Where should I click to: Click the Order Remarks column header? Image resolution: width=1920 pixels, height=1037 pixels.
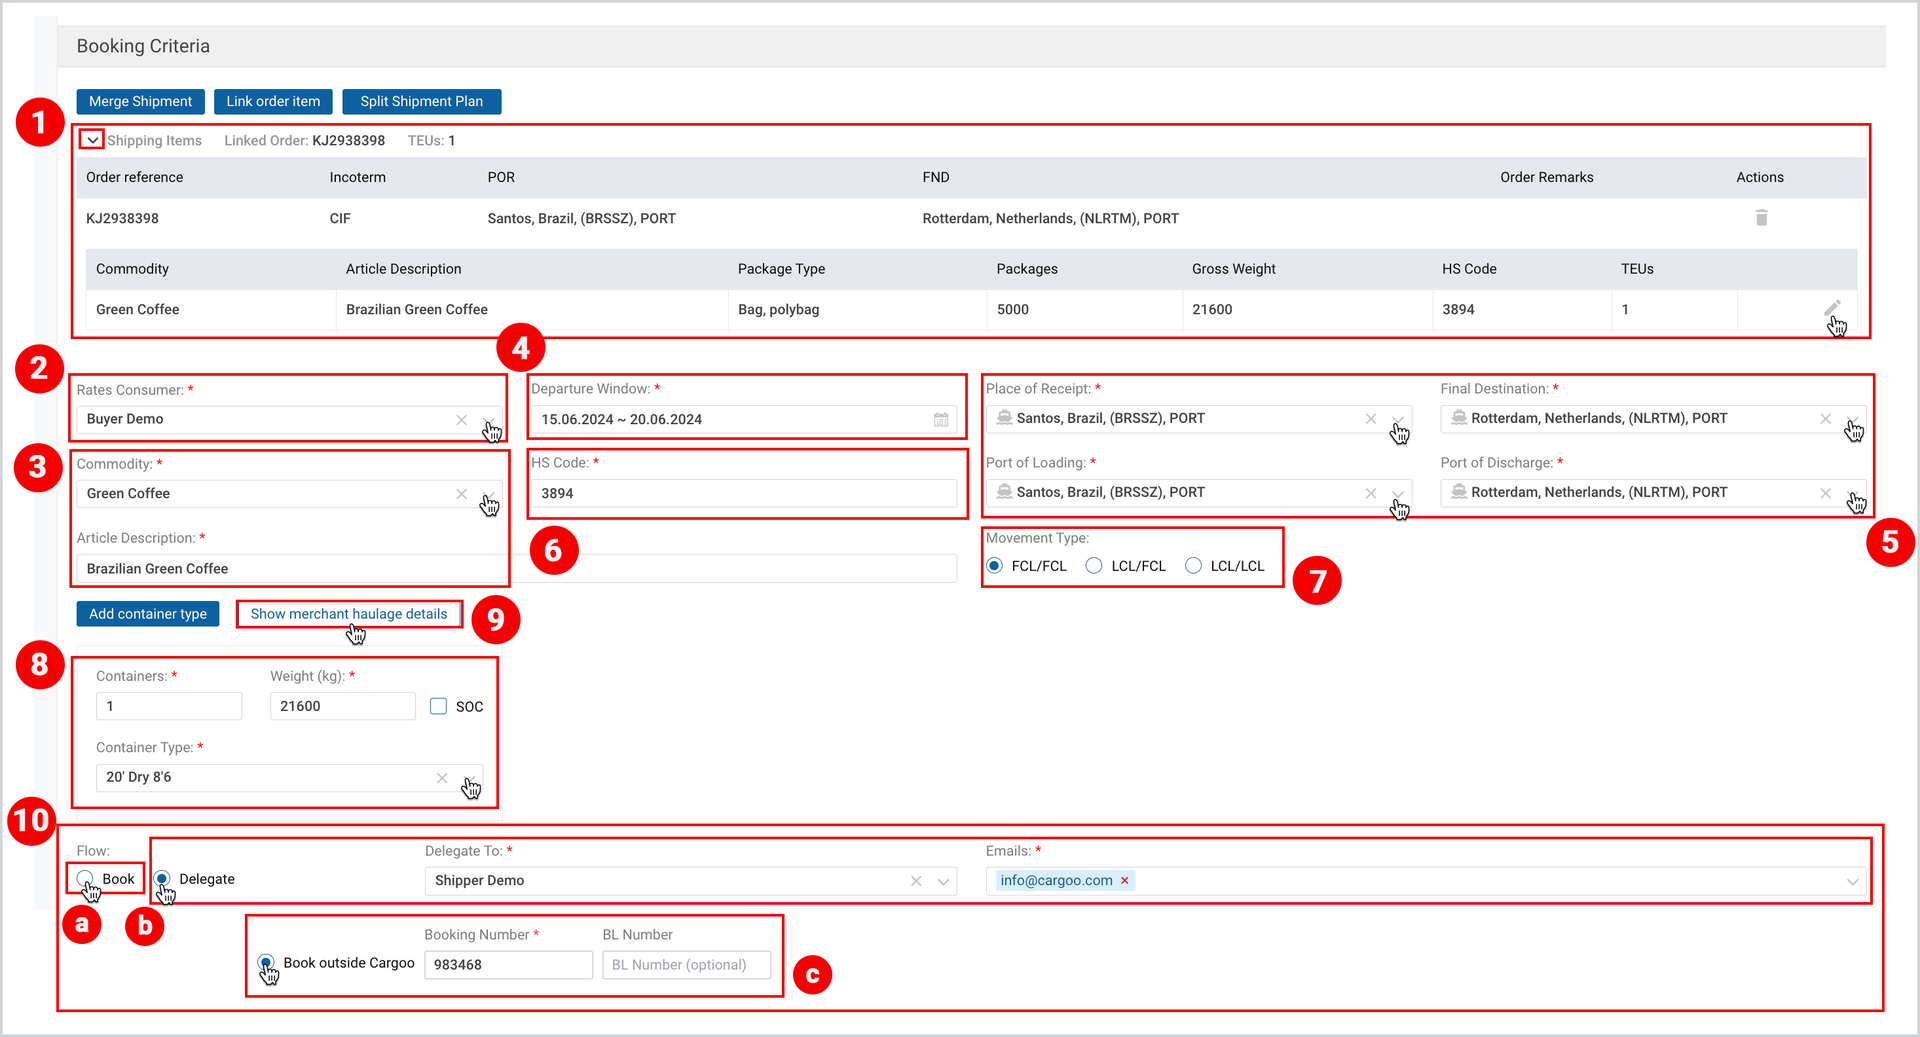pos(1547,177)
